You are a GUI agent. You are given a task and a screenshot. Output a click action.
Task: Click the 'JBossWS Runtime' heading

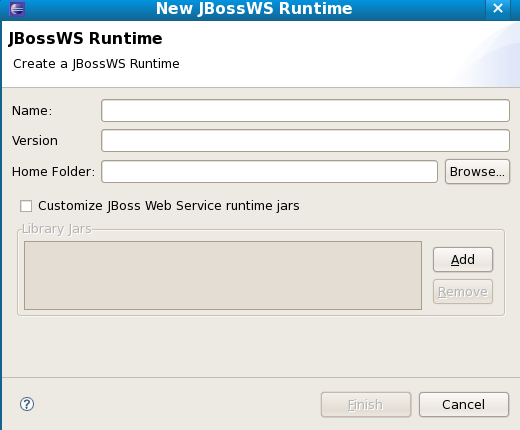[x=85, y=38]
